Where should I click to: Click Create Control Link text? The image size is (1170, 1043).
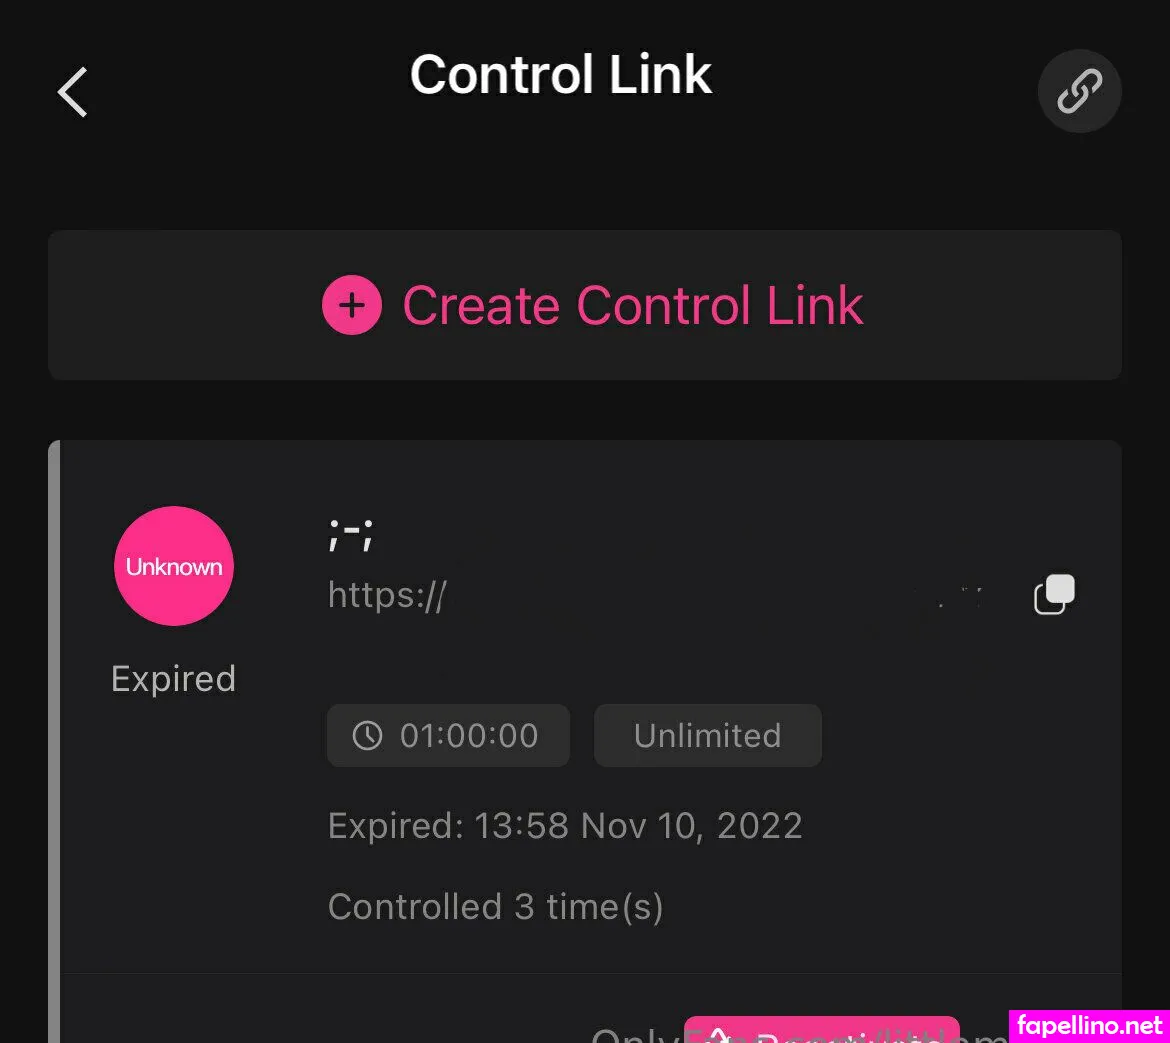coord(633,306)
